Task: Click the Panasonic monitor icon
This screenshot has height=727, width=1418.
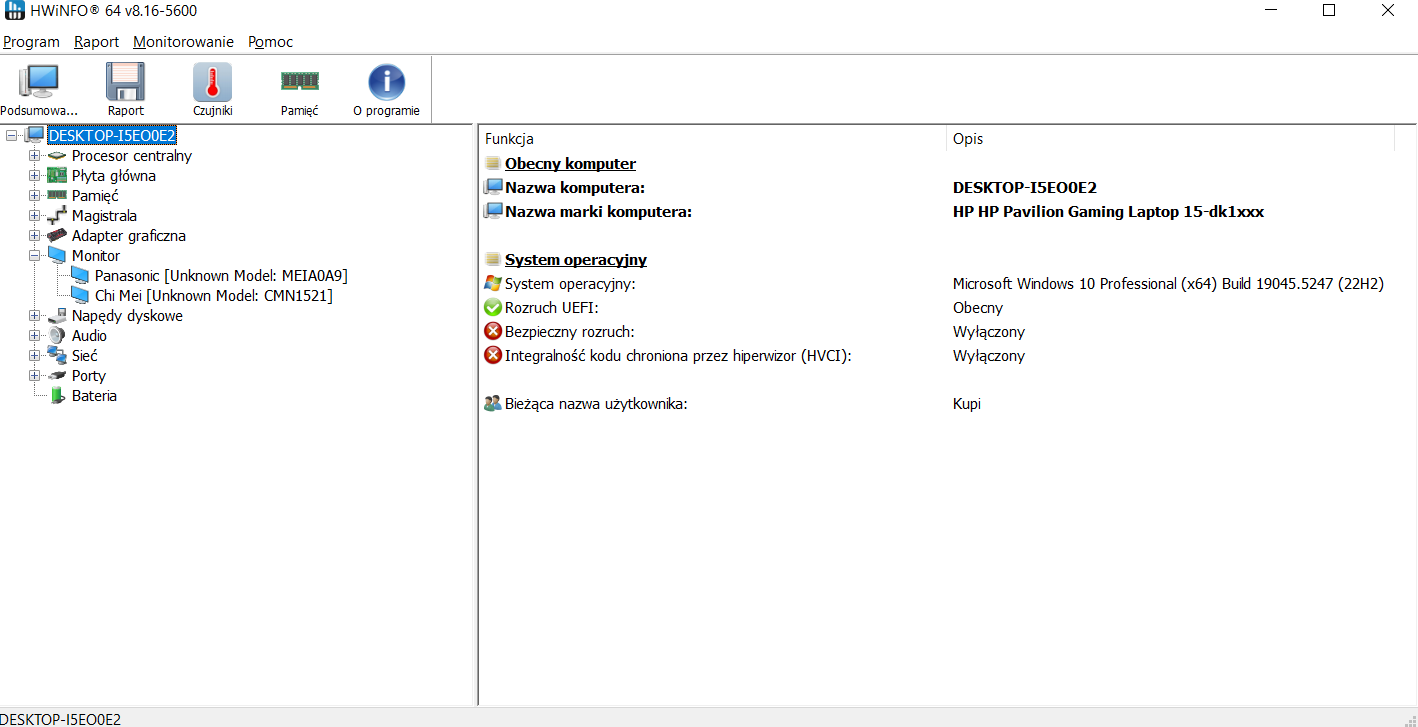Action: pyautogui.click(x=80, y=276)
